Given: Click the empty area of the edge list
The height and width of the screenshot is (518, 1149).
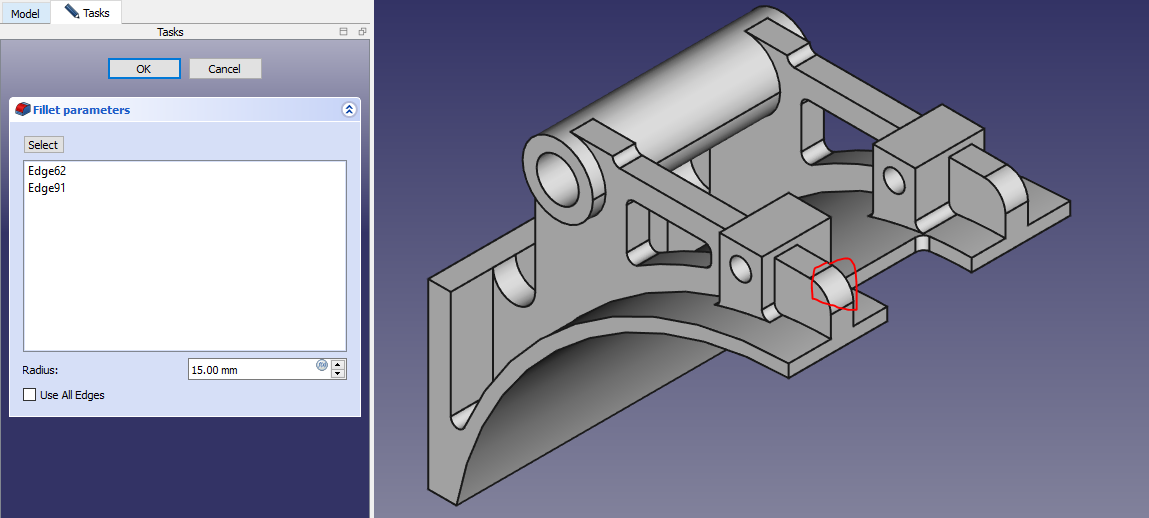Looking at the screenshot, I should click(185, 280).
